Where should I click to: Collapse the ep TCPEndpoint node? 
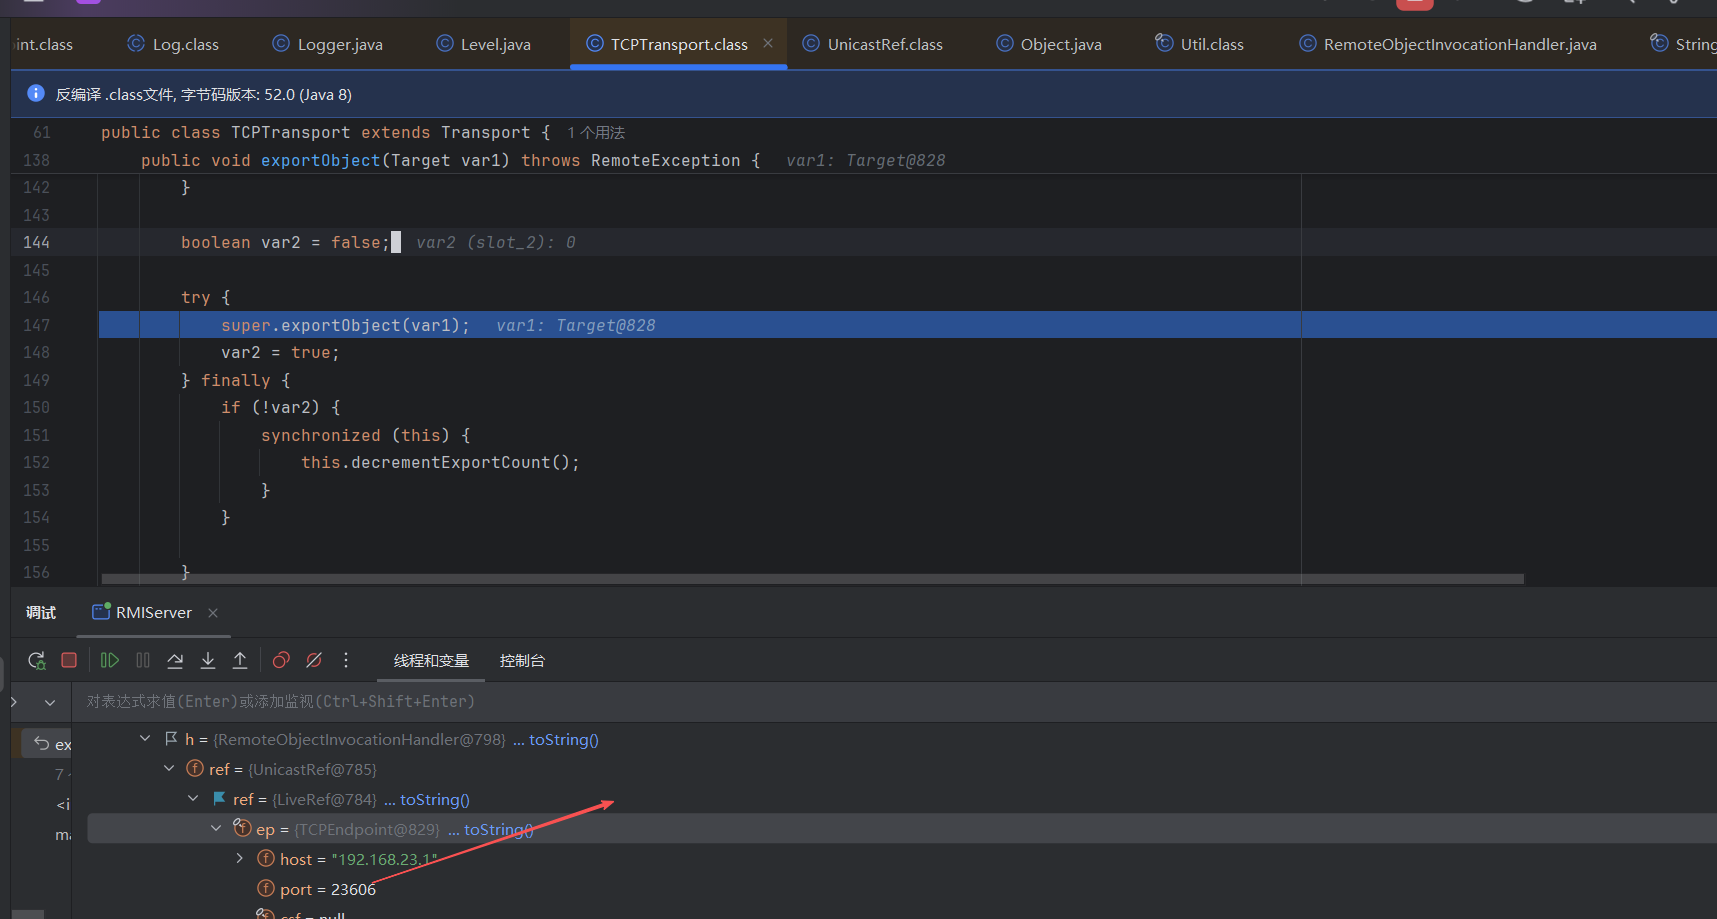pyautogui.click(x=216, y=829)
